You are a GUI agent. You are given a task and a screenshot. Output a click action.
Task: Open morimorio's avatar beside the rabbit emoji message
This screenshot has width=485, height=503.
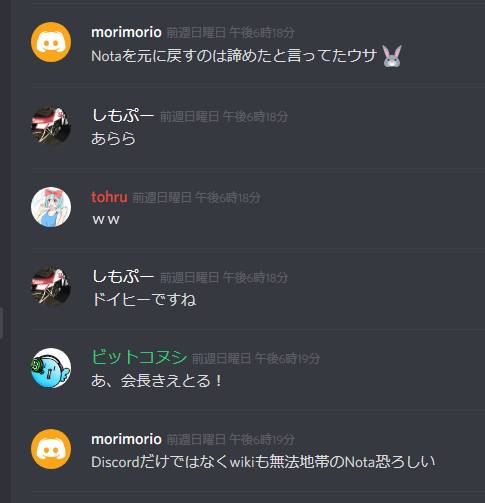[51, 42]
